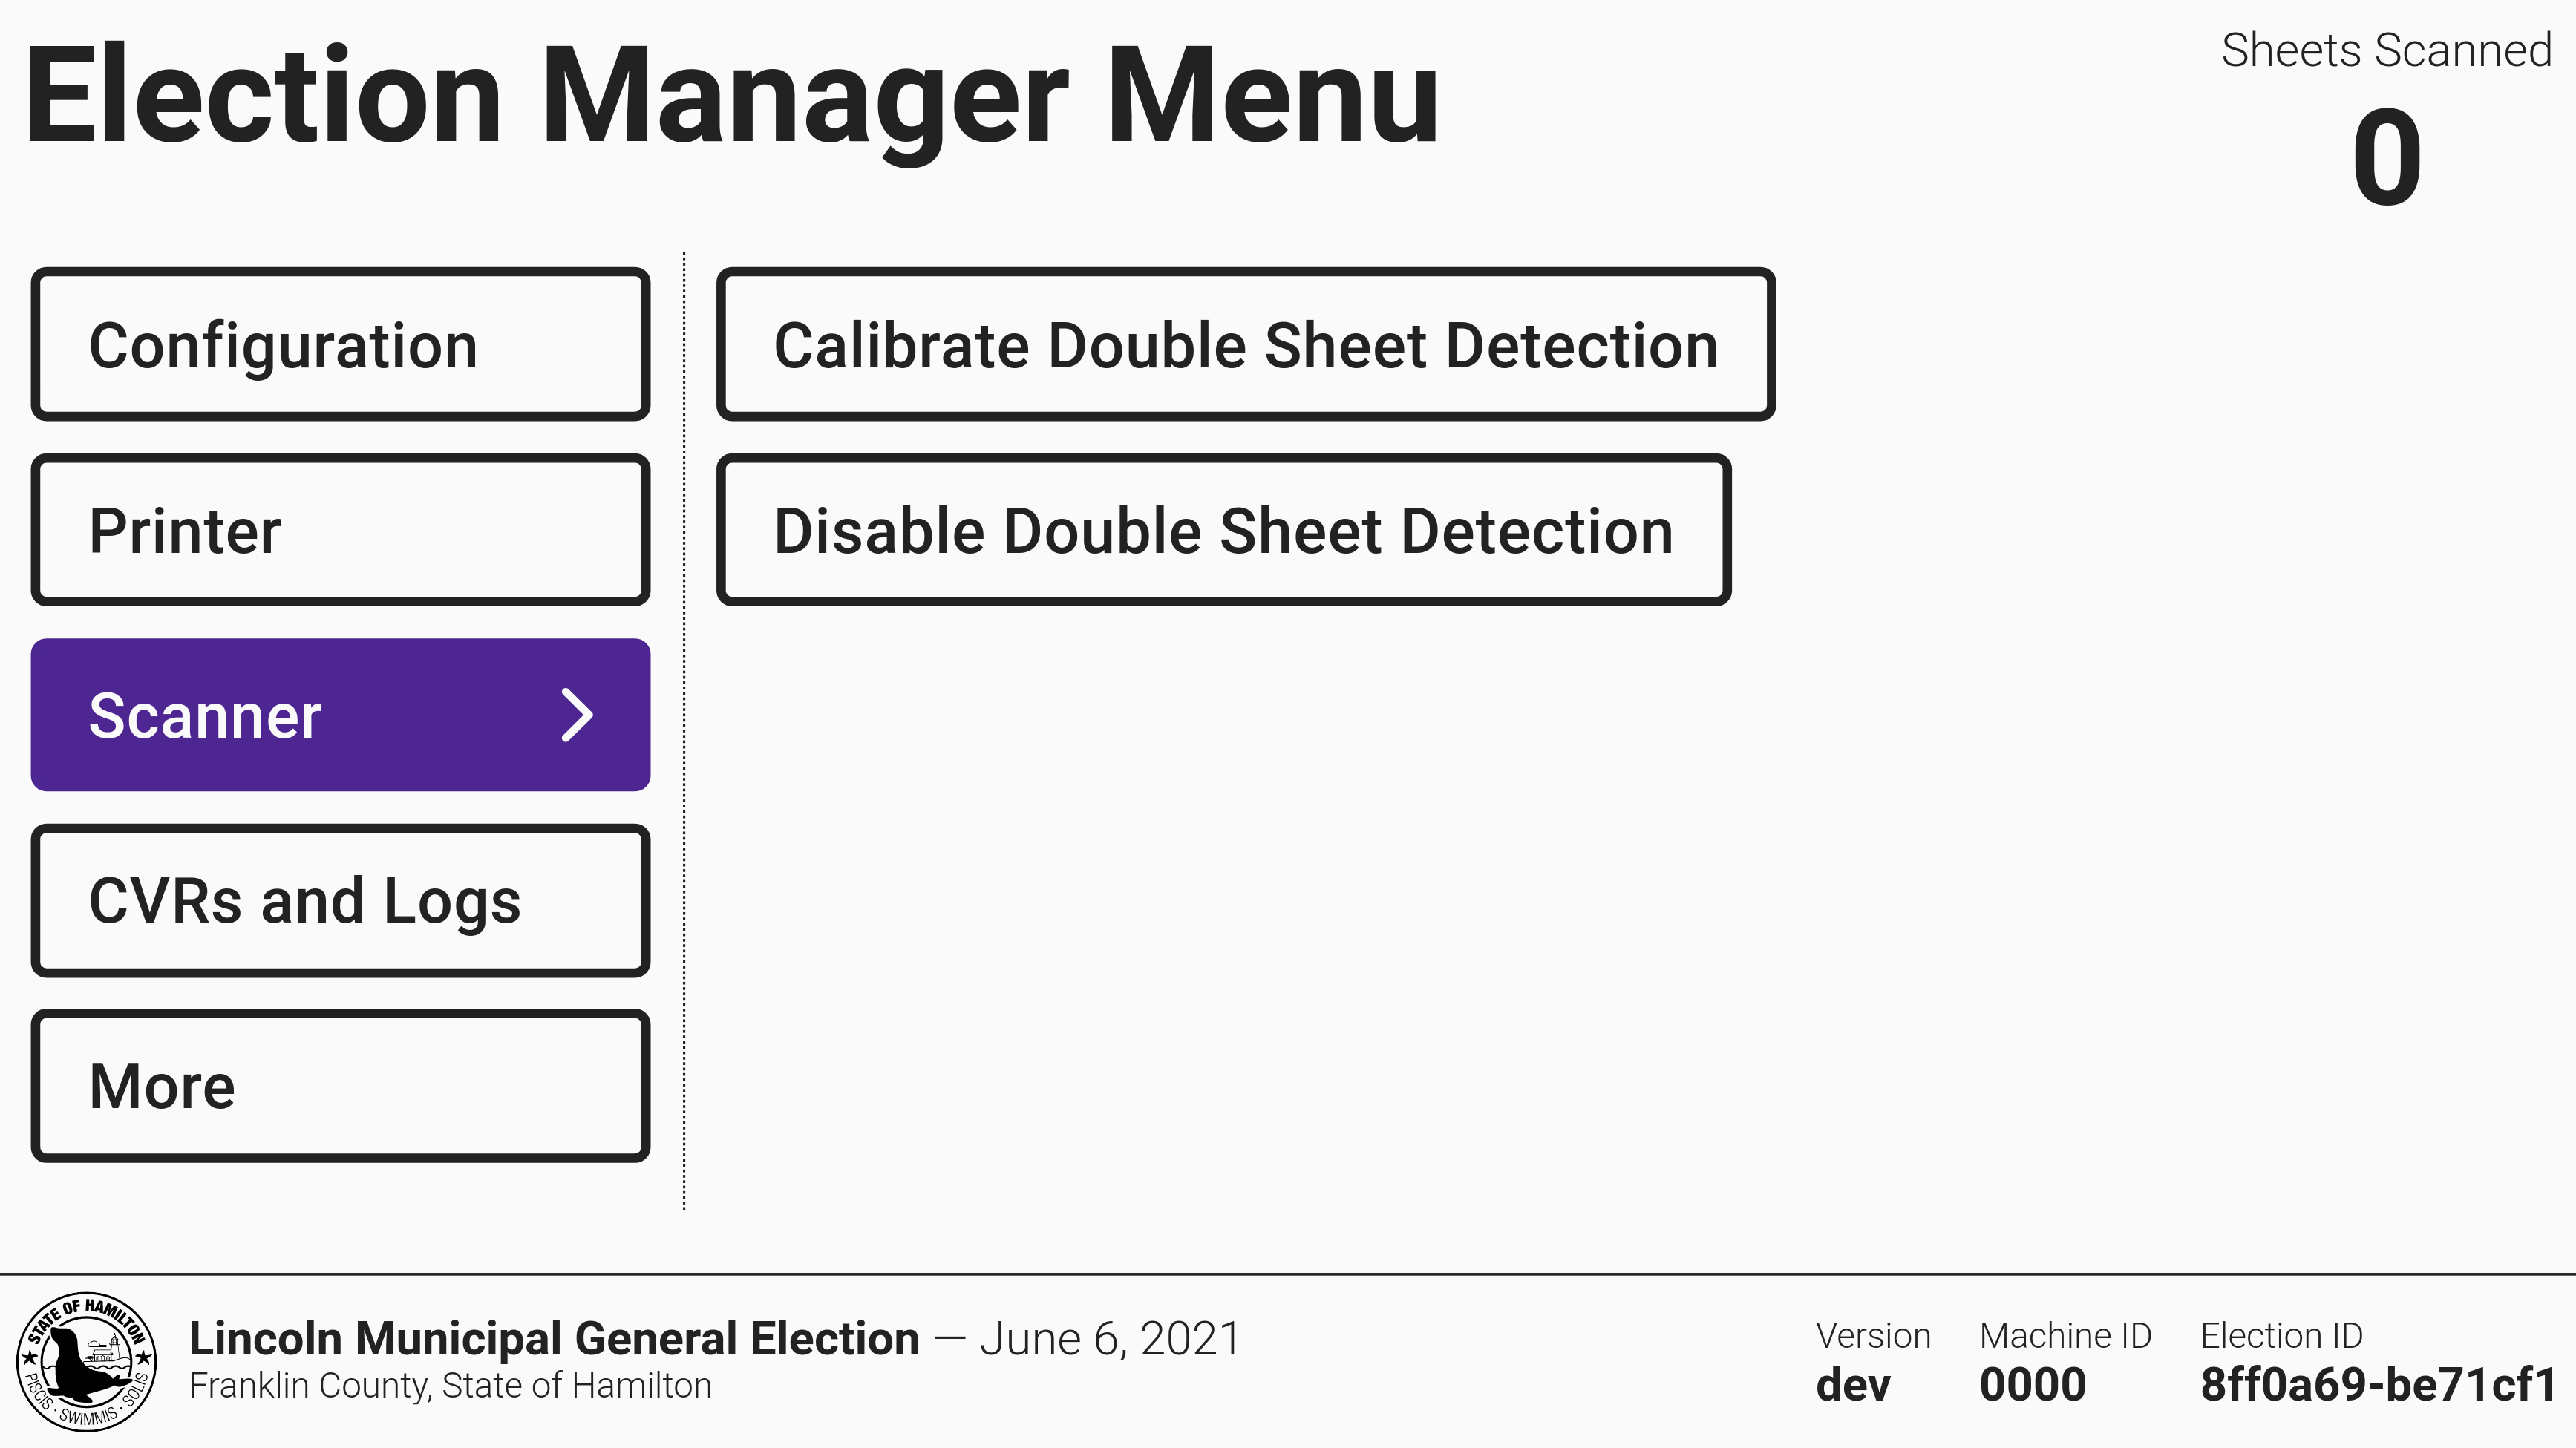Click the Franklin County, State of Hamilton text
Viewport: 2576px width, 1448px height.
point(450,1386)
